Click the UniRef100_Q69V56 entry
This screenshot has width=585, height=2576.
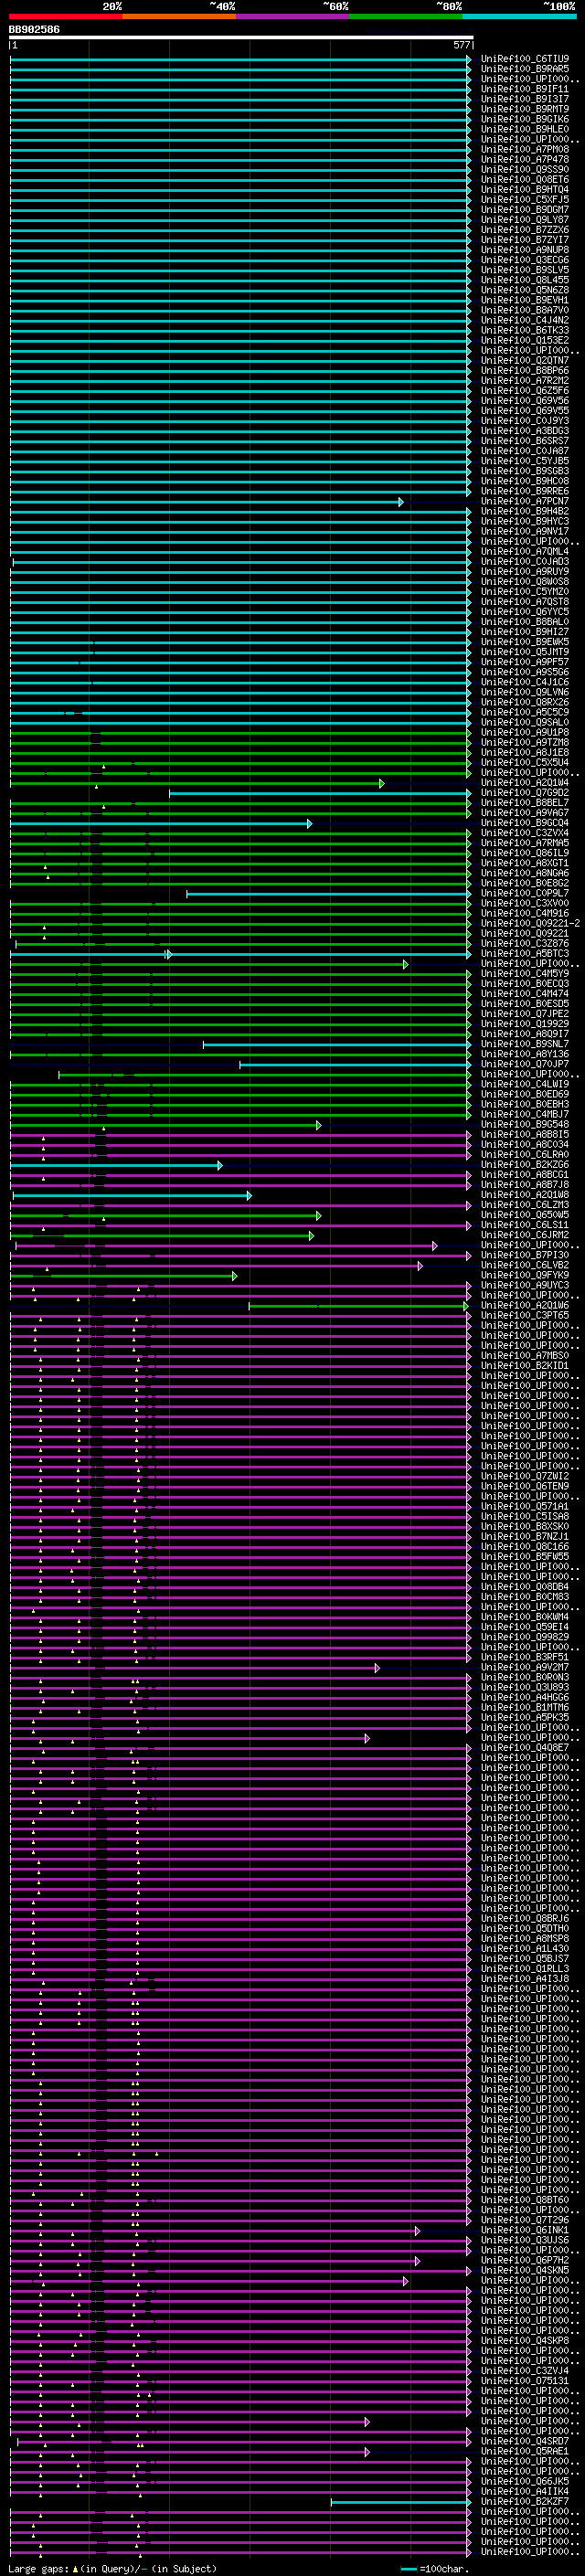524,401
